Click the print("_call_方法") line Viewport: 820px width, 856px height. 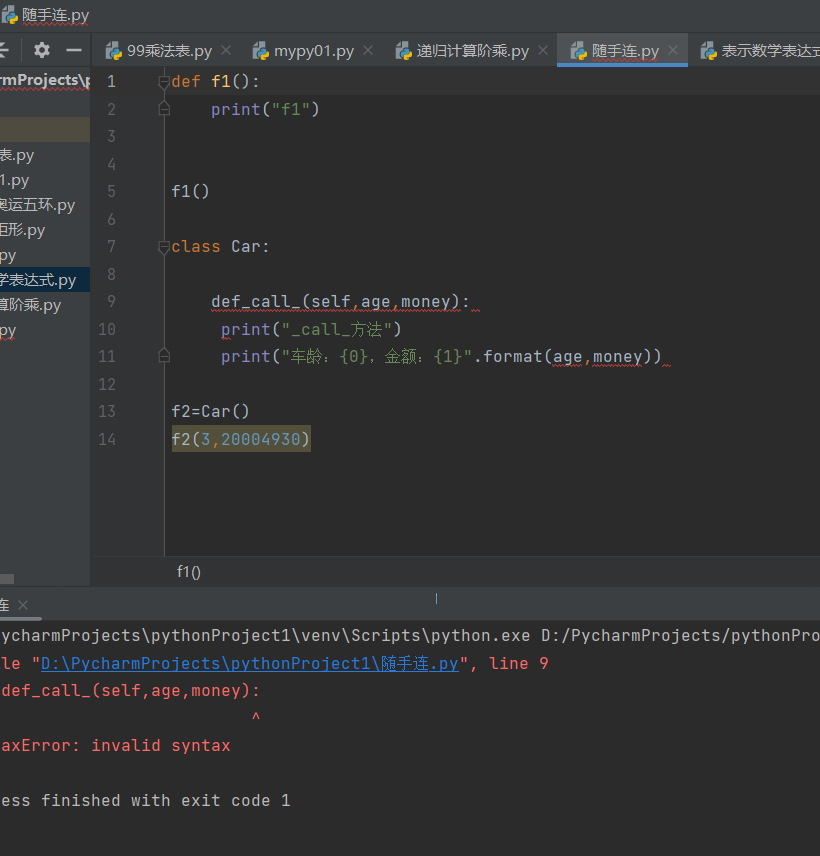(x=311, y=329)
